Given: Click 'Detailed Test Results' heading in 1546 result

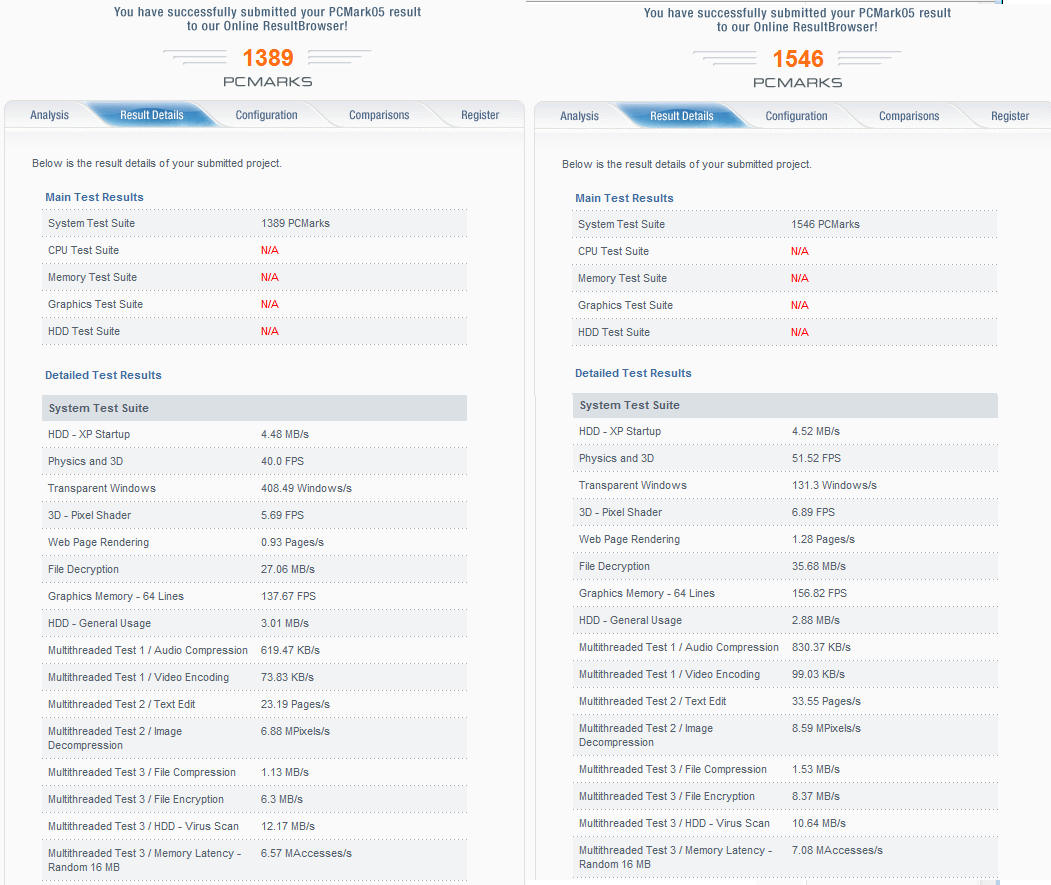Looking at the screenshot, I should tap(633, 373).
